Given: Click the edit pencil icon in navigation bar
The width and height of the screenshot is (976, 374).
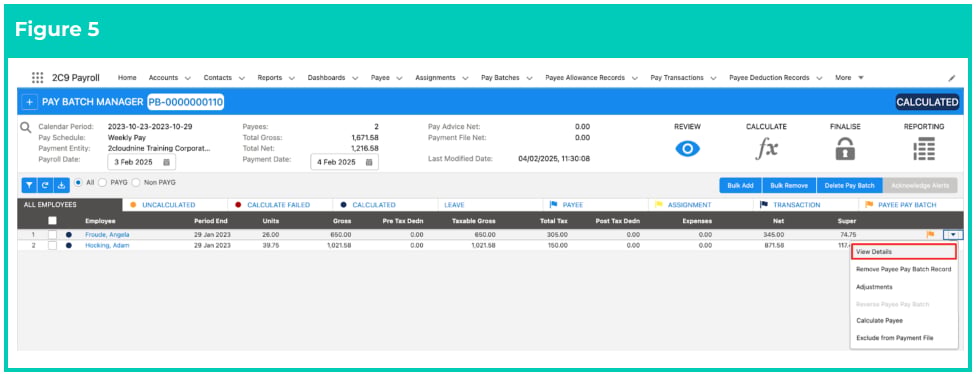Looking at the screenshot, I should click(952, 78).
